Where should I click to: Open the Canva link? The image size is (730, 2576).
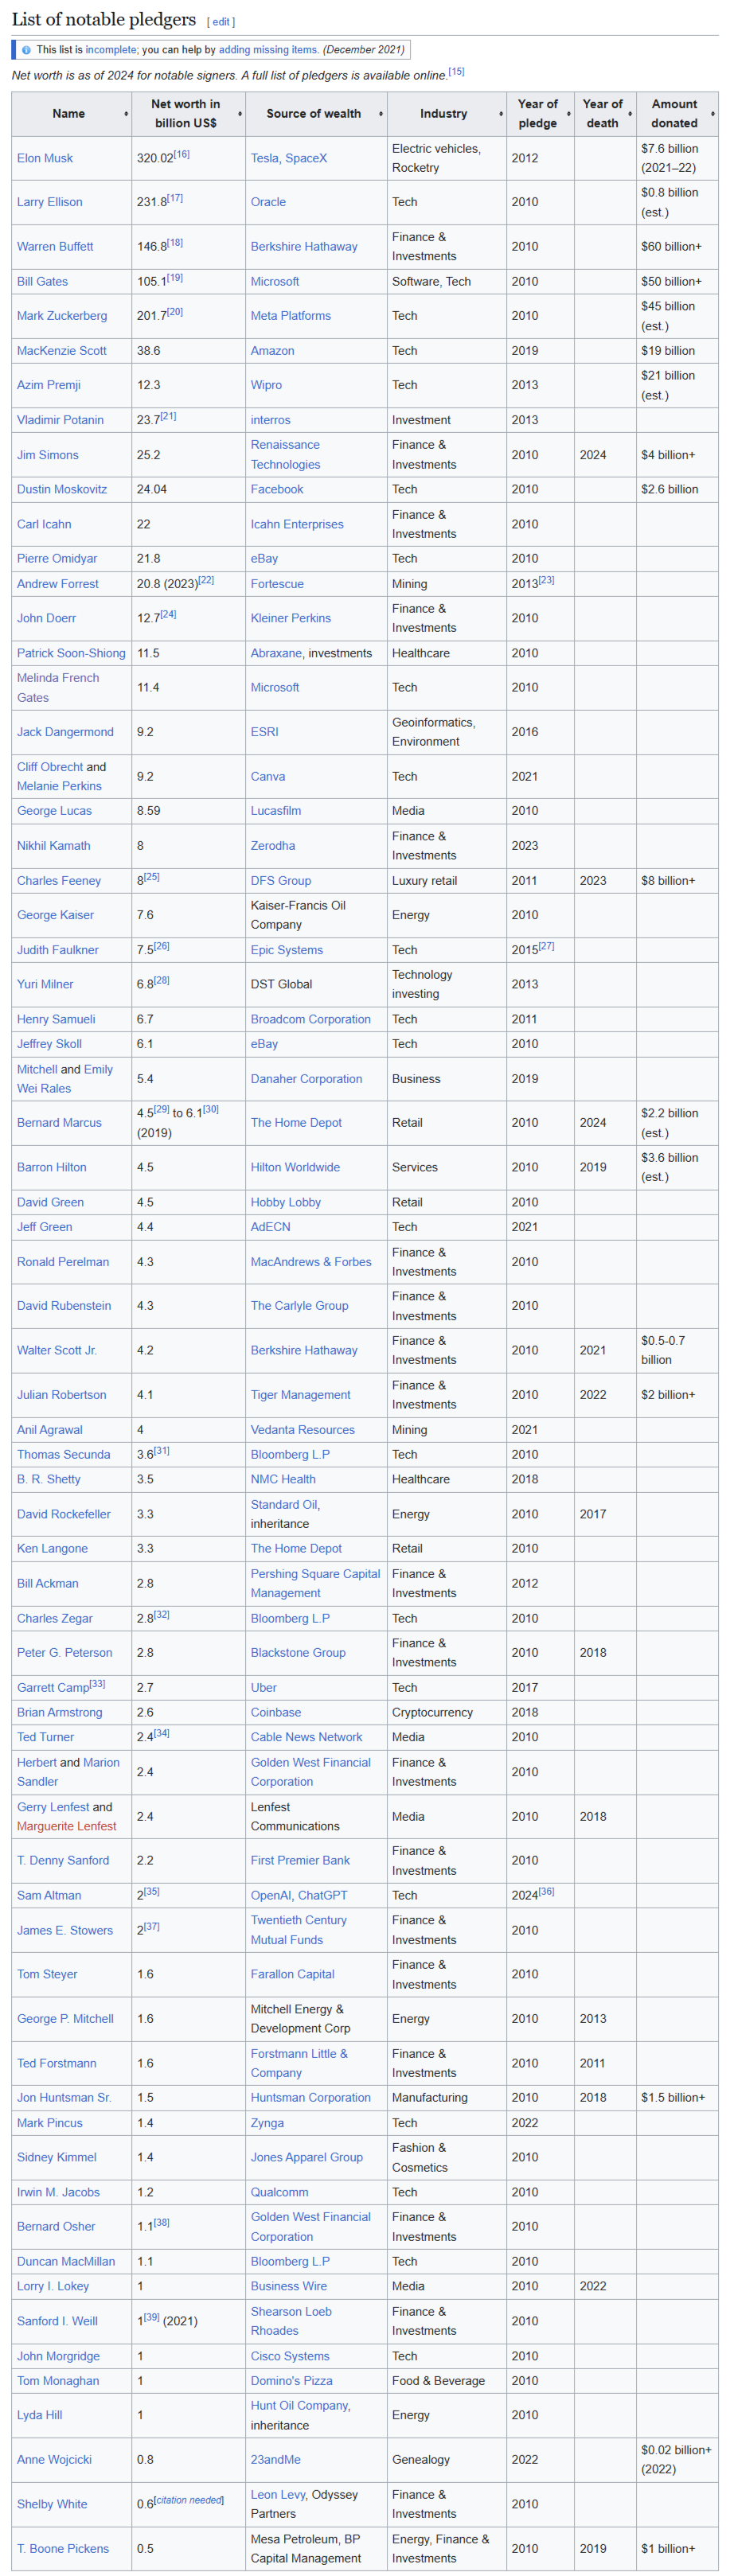pos(267,777)
